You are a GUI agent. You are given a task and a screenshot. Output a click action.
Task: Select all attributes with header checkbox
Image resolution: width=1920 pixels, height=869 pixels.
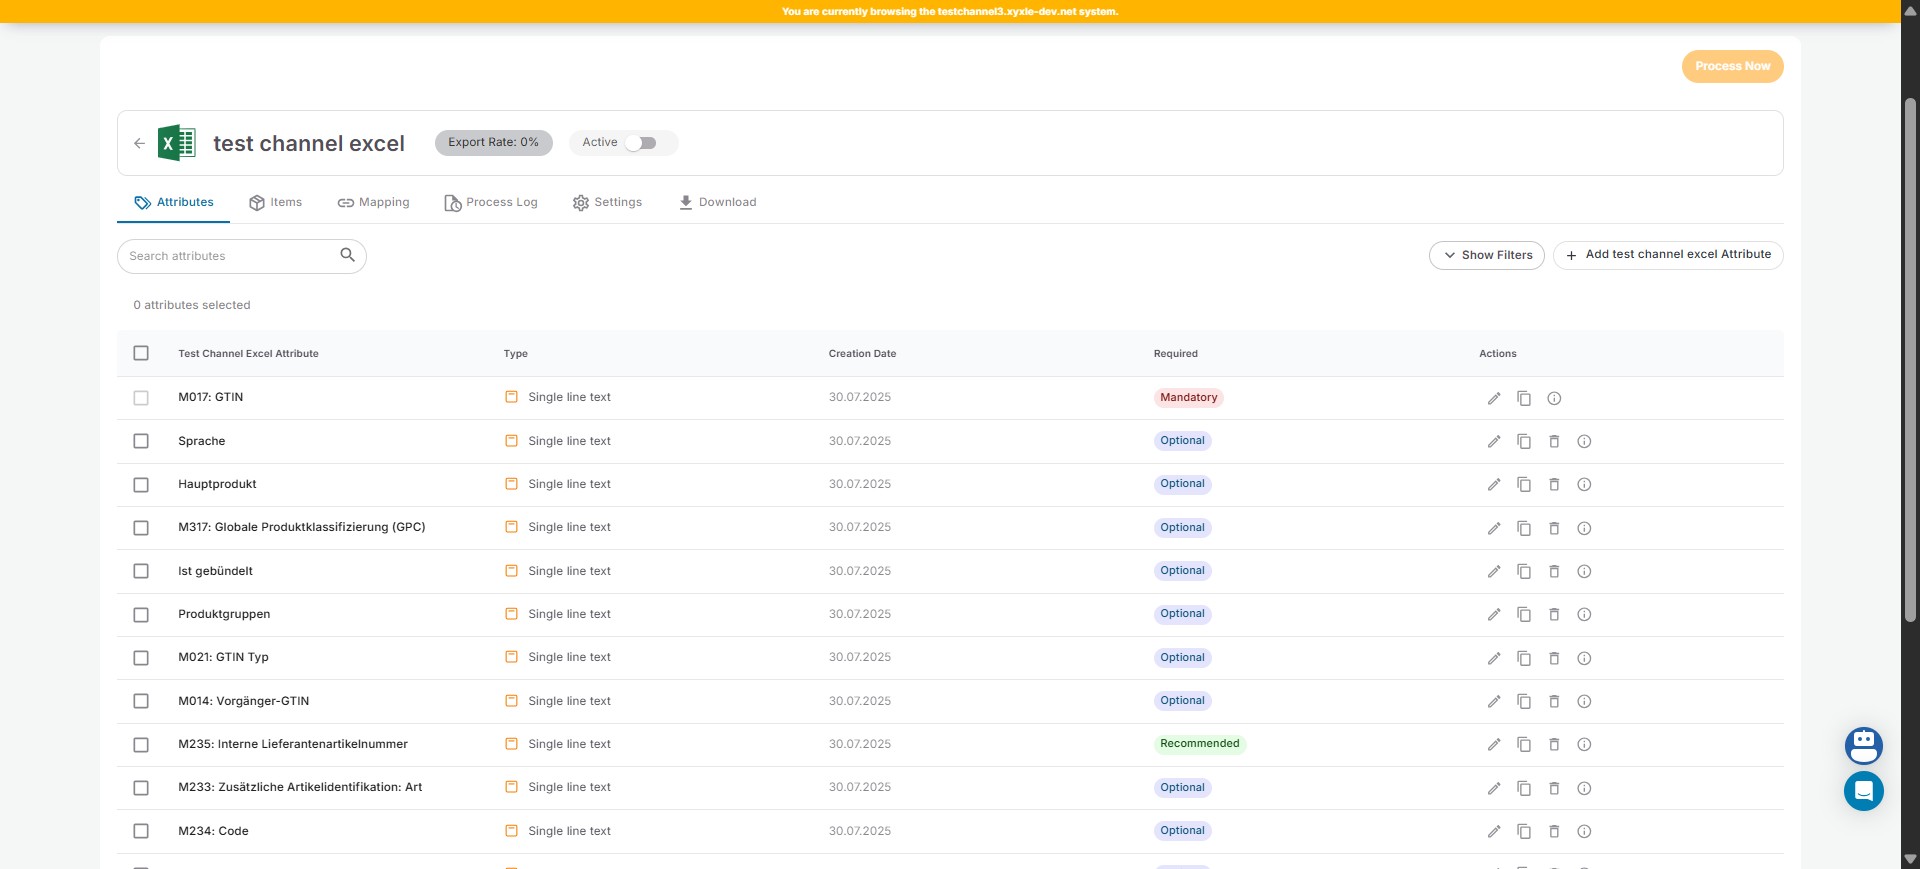(141, 353)
